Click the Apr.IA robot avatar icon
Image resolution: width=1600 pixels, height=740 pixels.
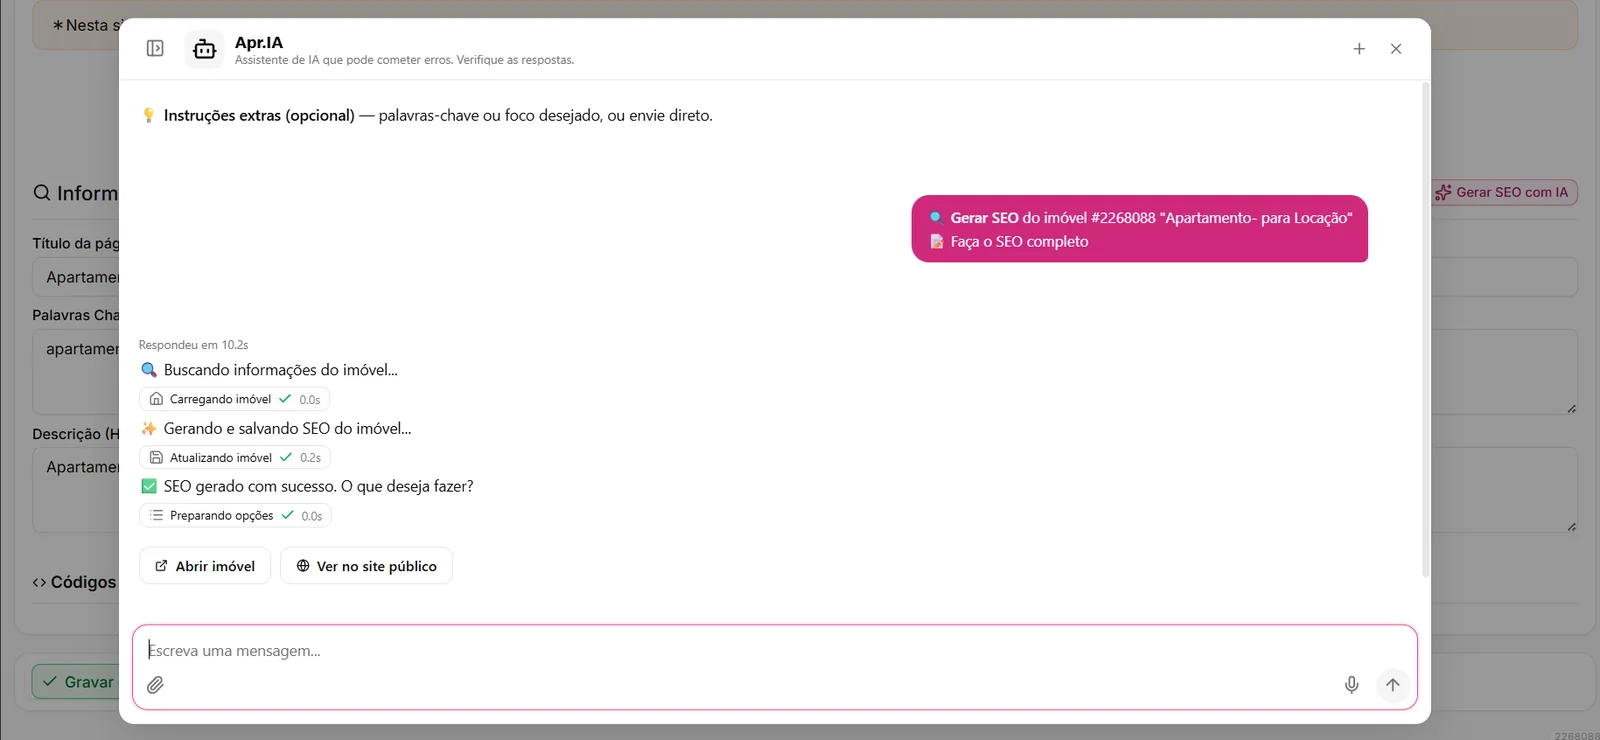[x=204, y=49]
